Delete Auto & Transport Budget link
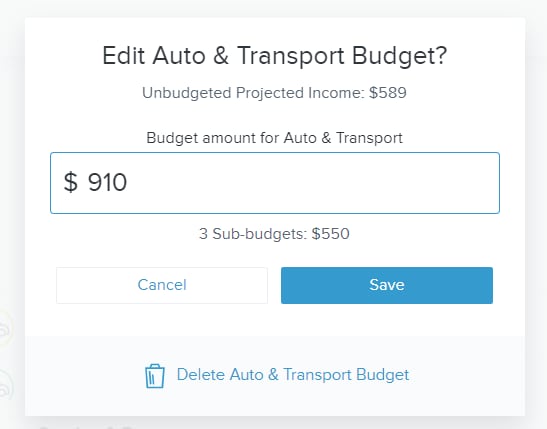The image size is (547, 429). 293,375
